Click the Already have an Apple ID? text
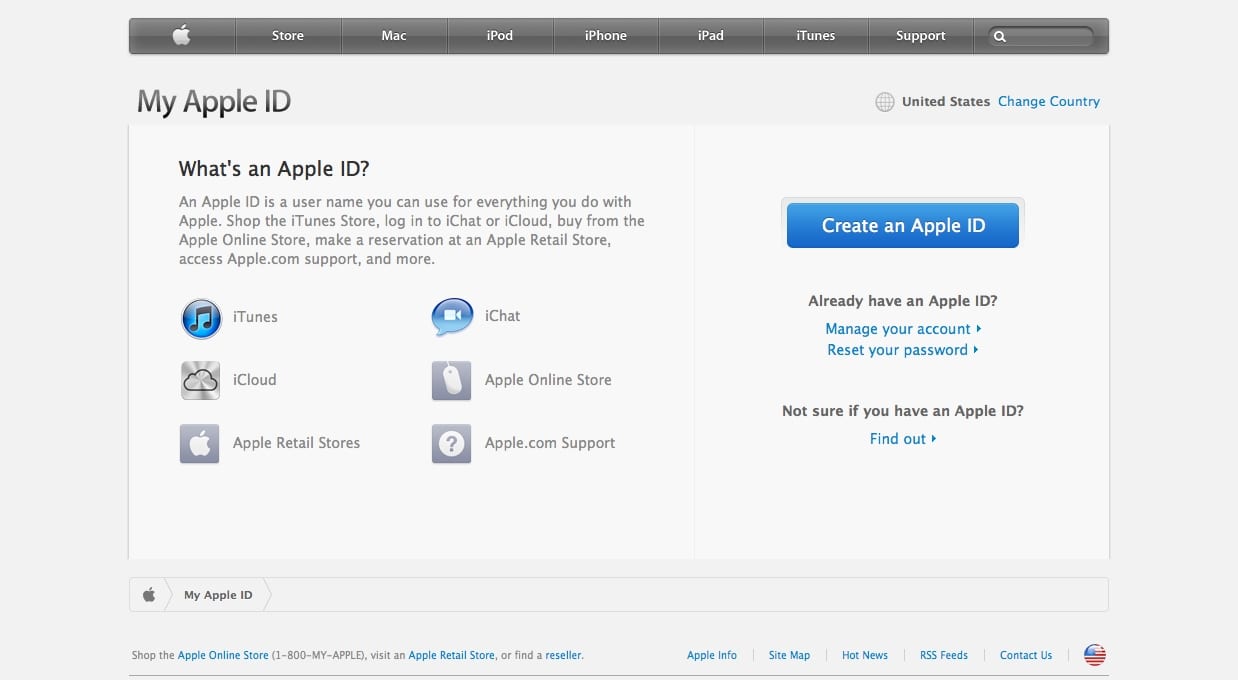Screen dimensions: 1238x680 [903, 301]
